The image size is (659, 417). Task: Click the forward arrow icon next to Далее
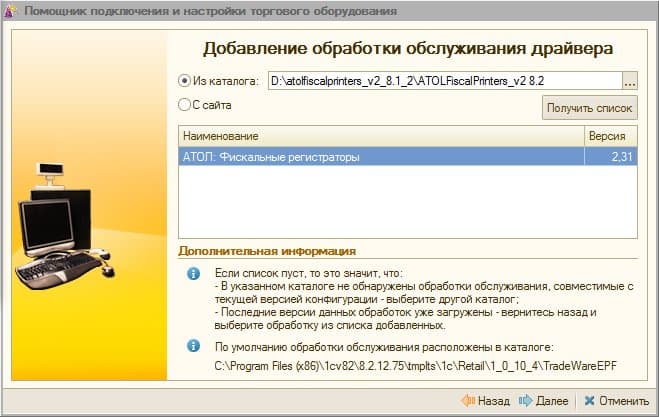point(525,401)
